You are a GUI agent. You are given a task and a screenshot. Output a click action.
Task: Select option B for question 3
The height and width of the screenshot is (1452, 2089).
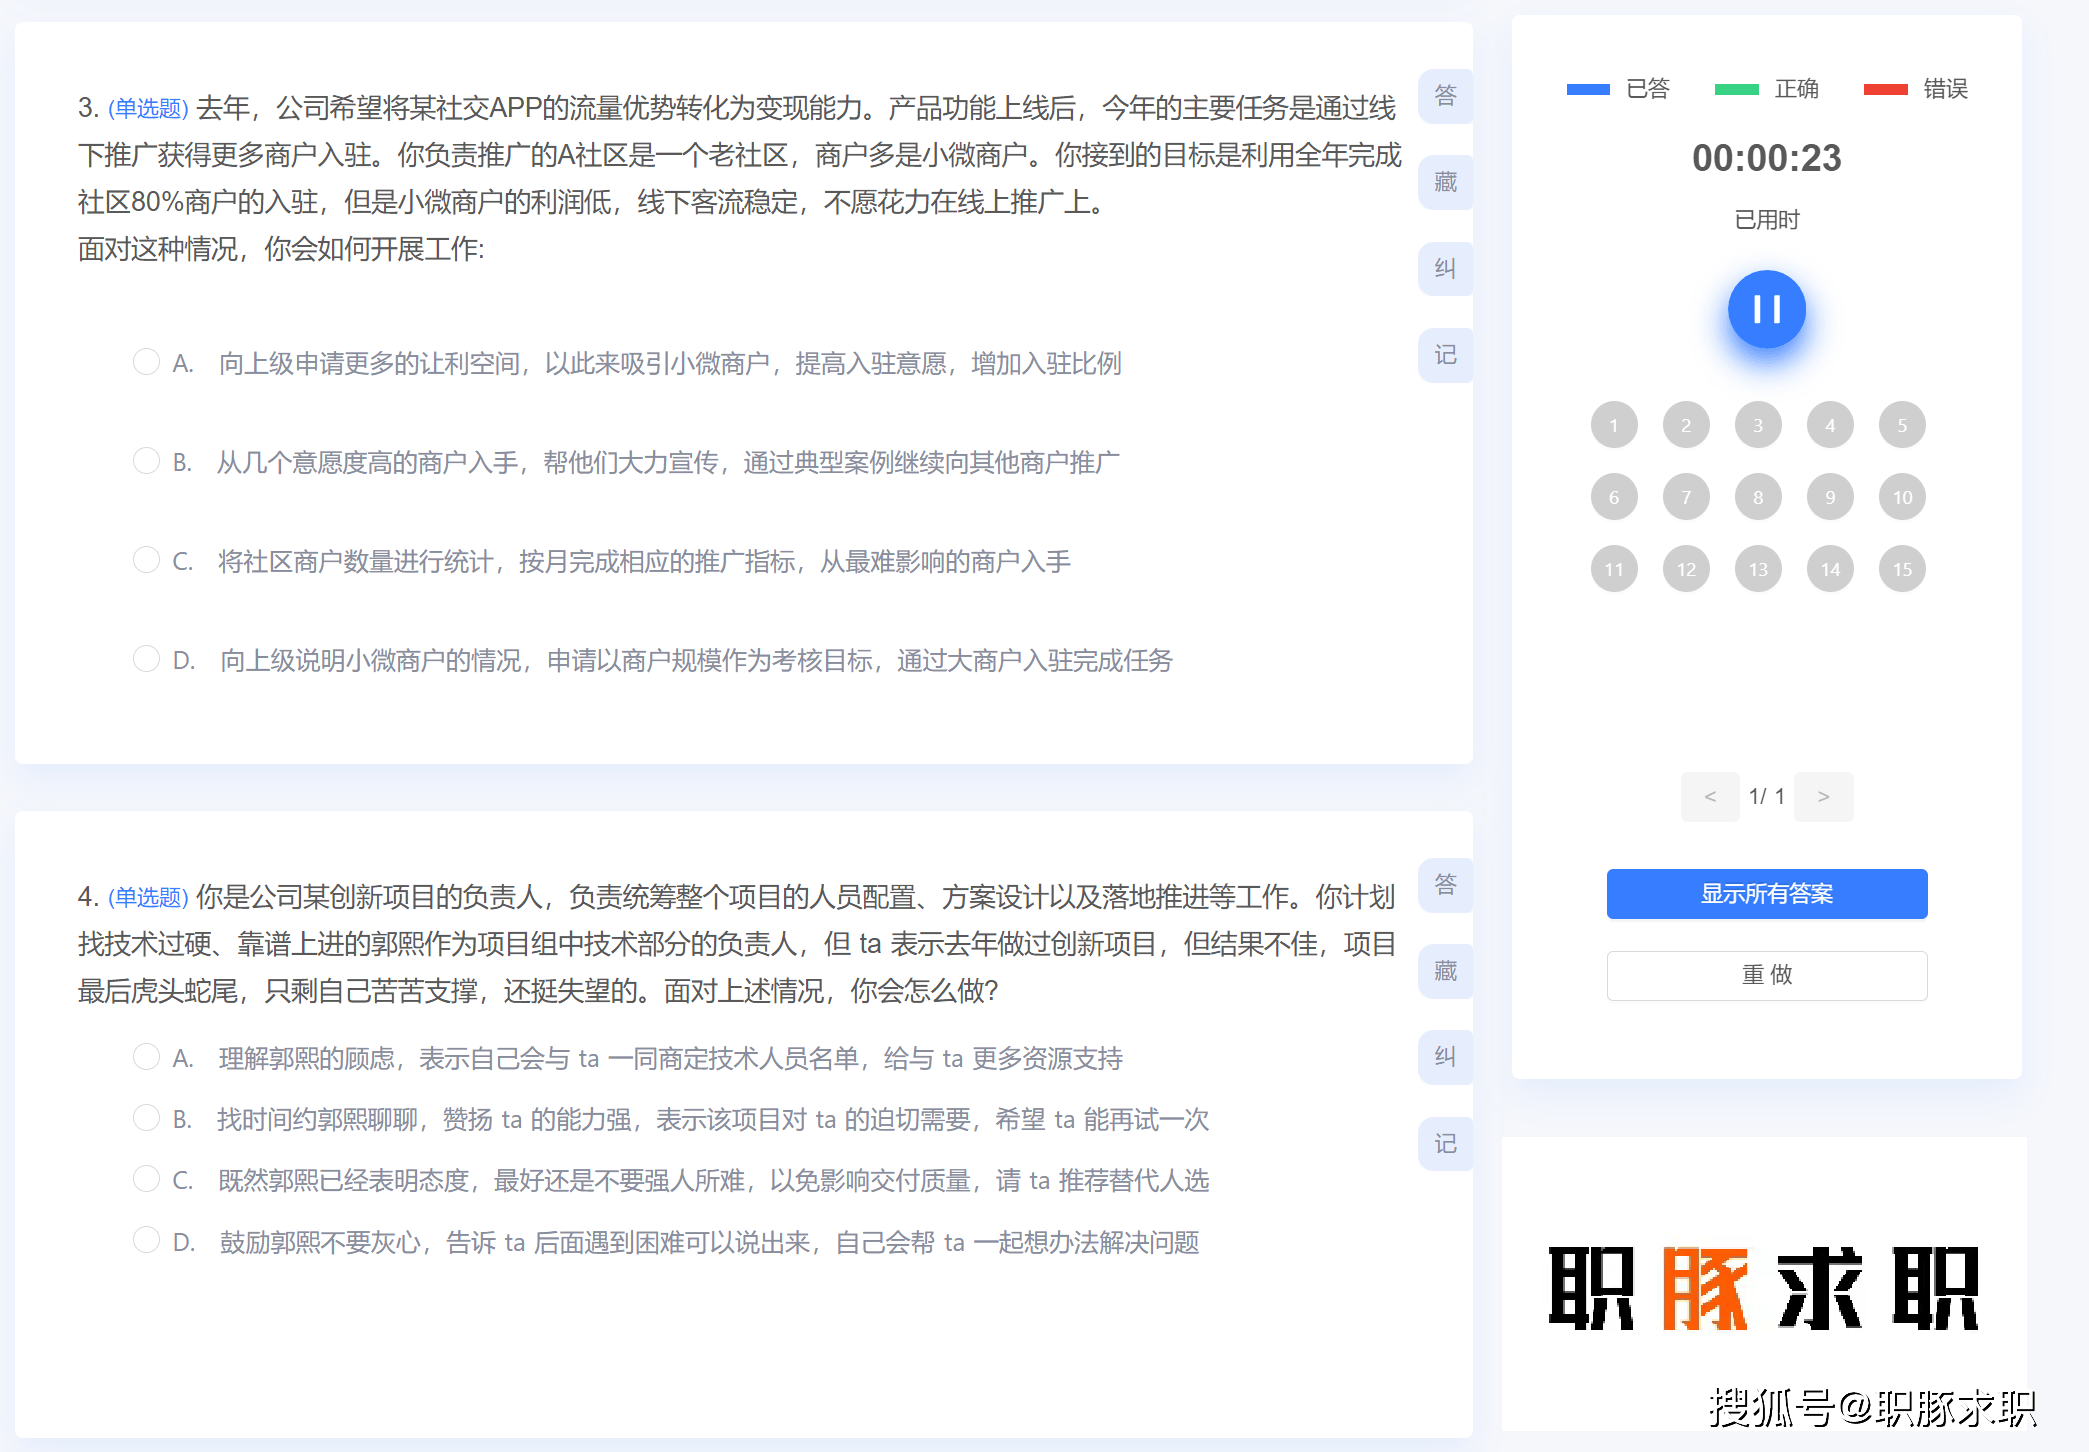(146, 461)
